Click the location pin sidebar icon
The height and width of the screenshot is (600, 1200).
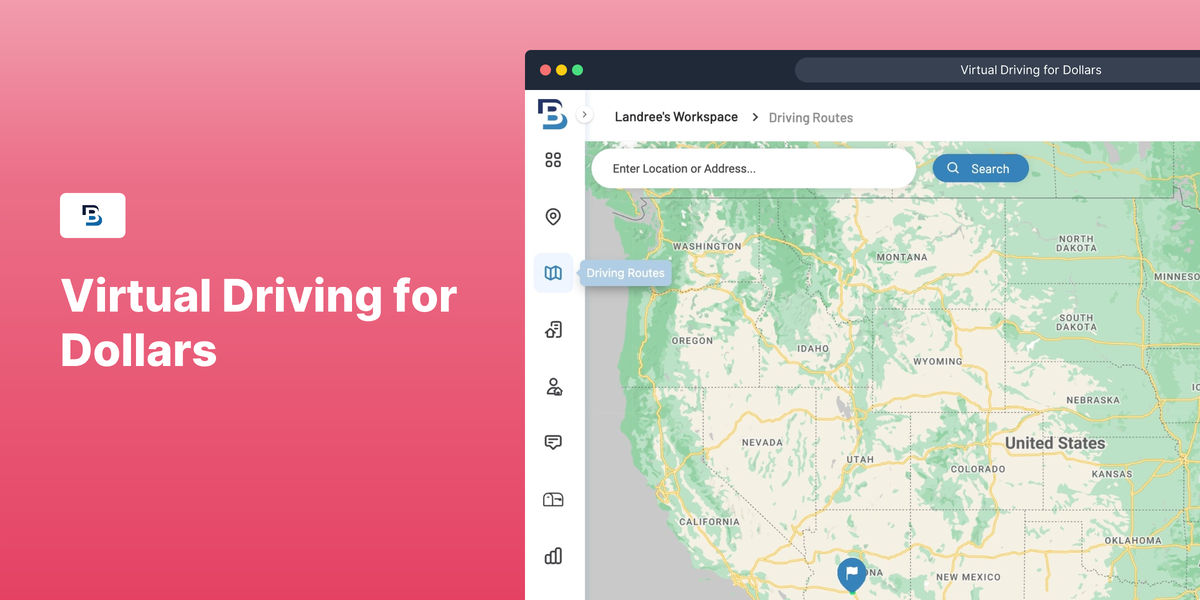tap(553, 217)
